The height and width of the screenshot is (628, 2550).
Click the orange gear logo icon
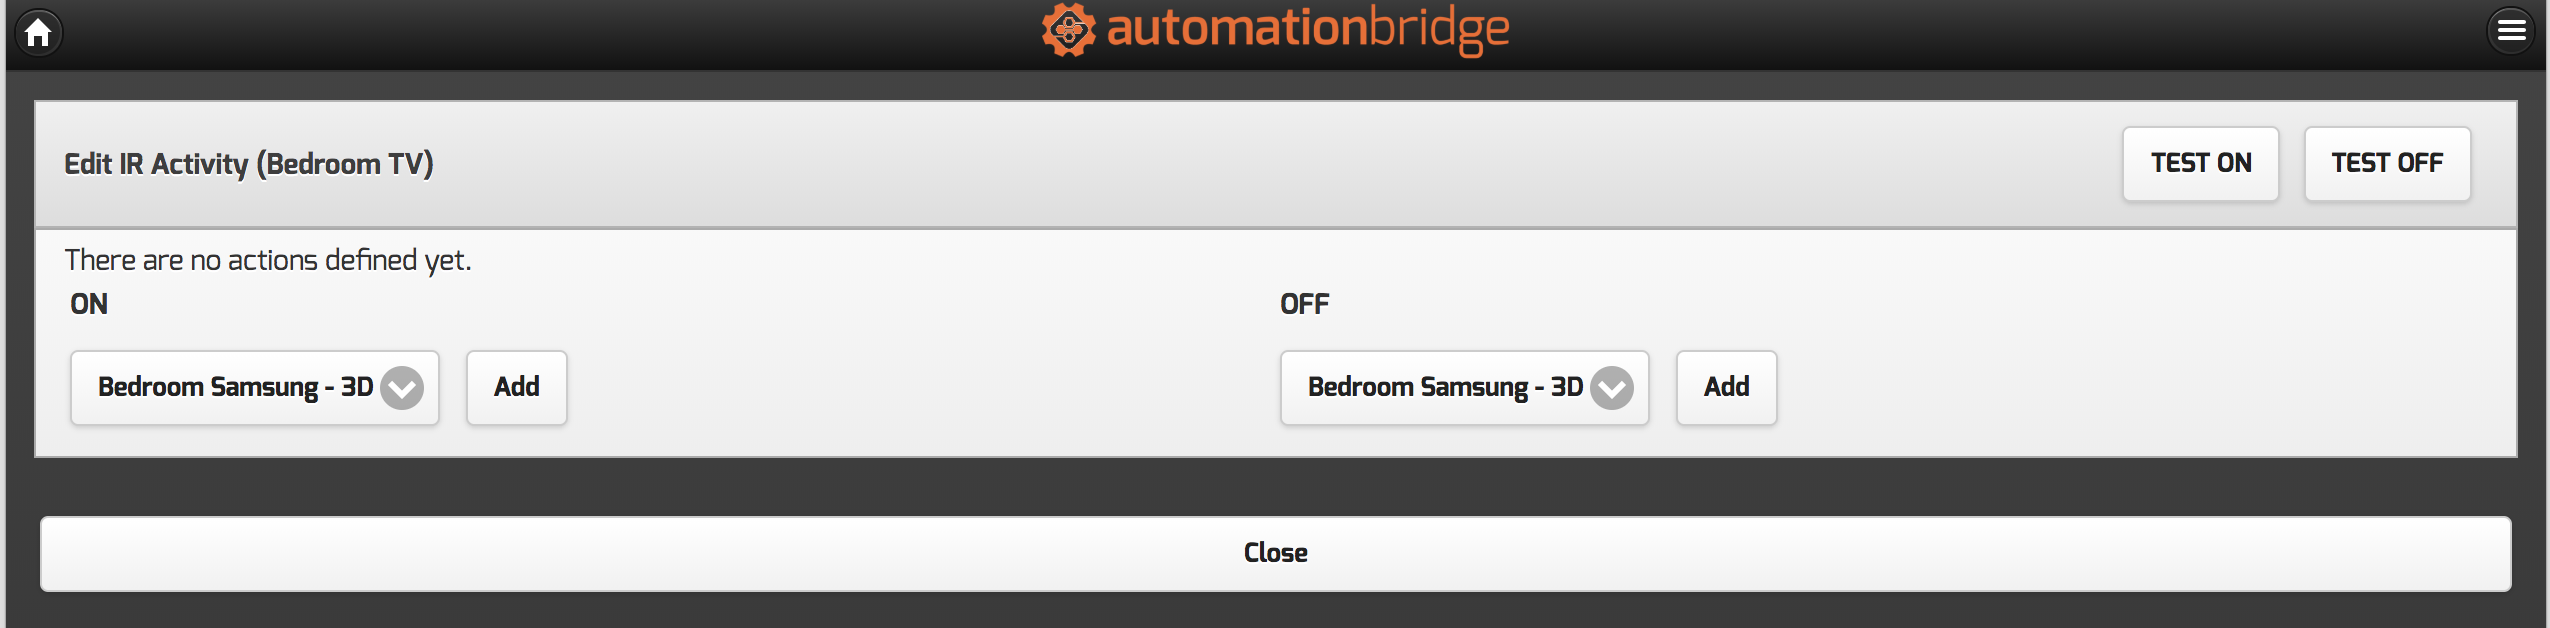(x=1068, y=30)
